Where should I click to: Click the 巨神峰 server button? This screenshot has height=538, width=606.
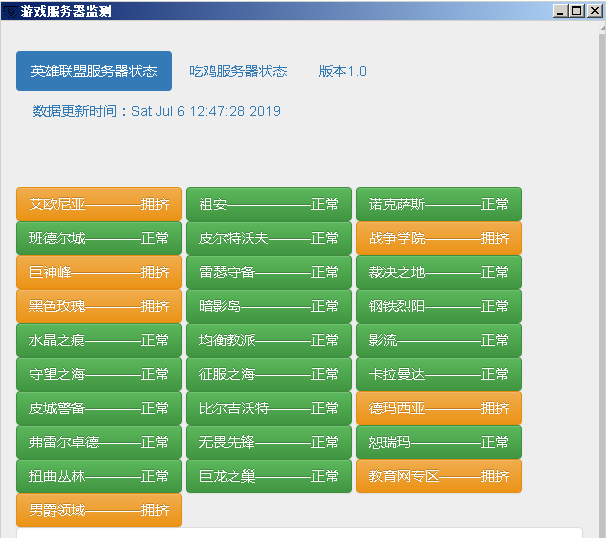(x=99, y=272)
